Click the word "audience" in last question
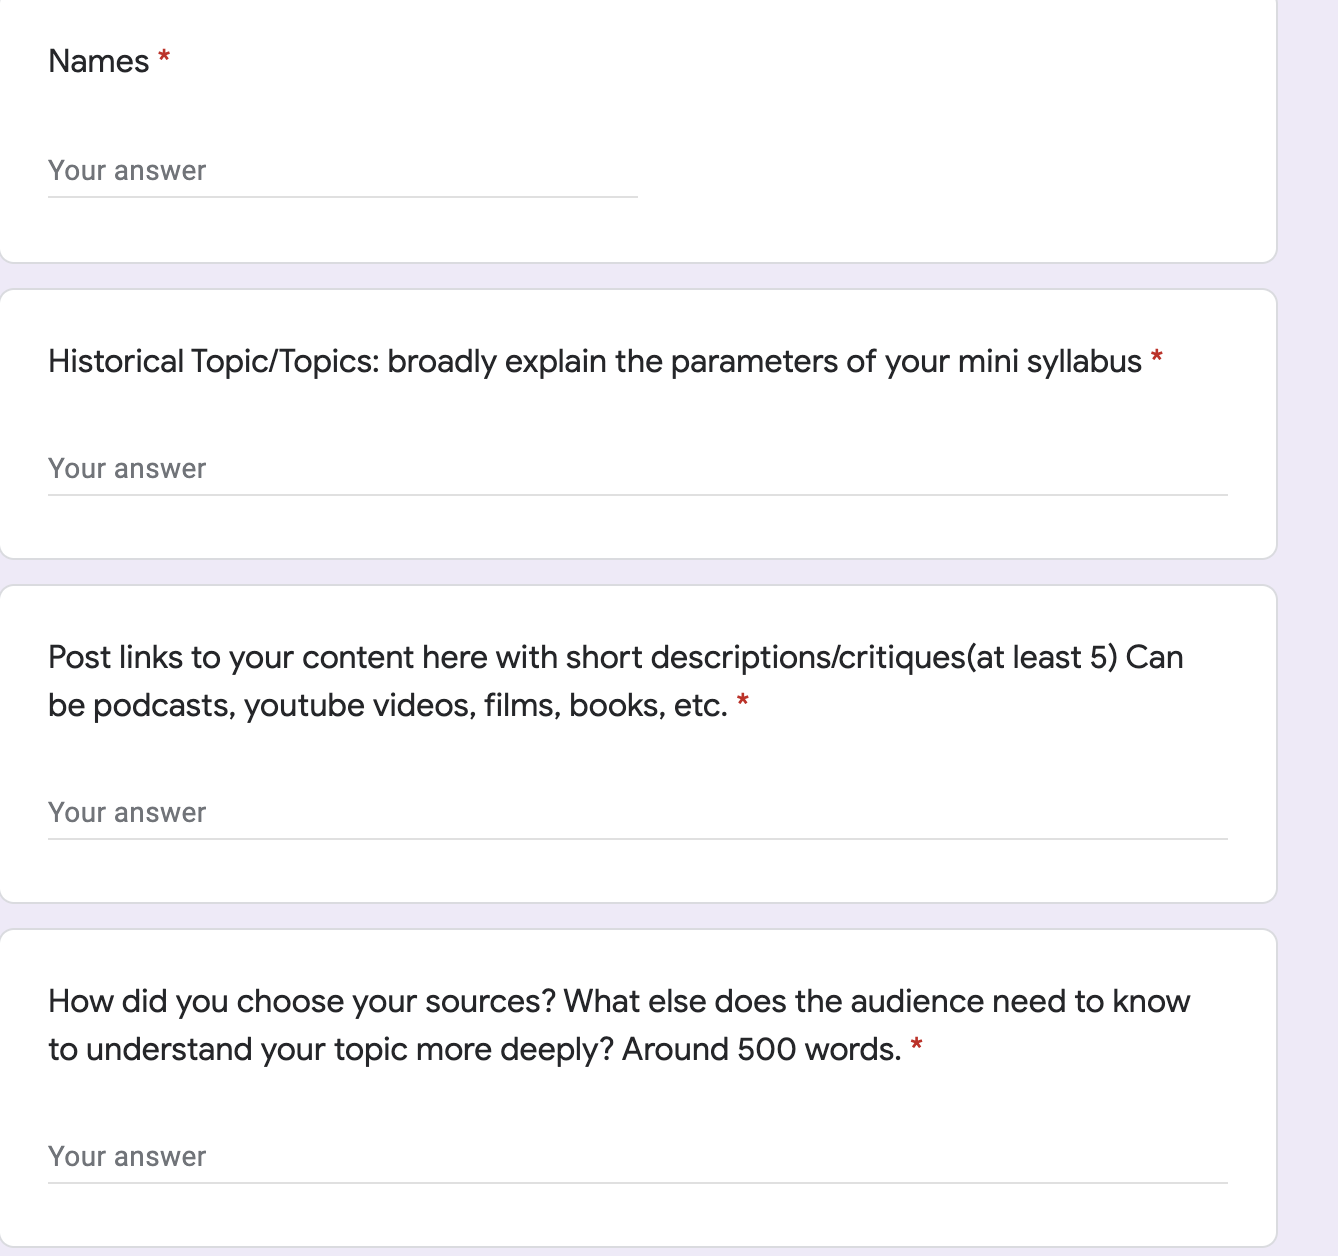This screenshot has height=1256, width=1338. click(x=916, y=1001)
